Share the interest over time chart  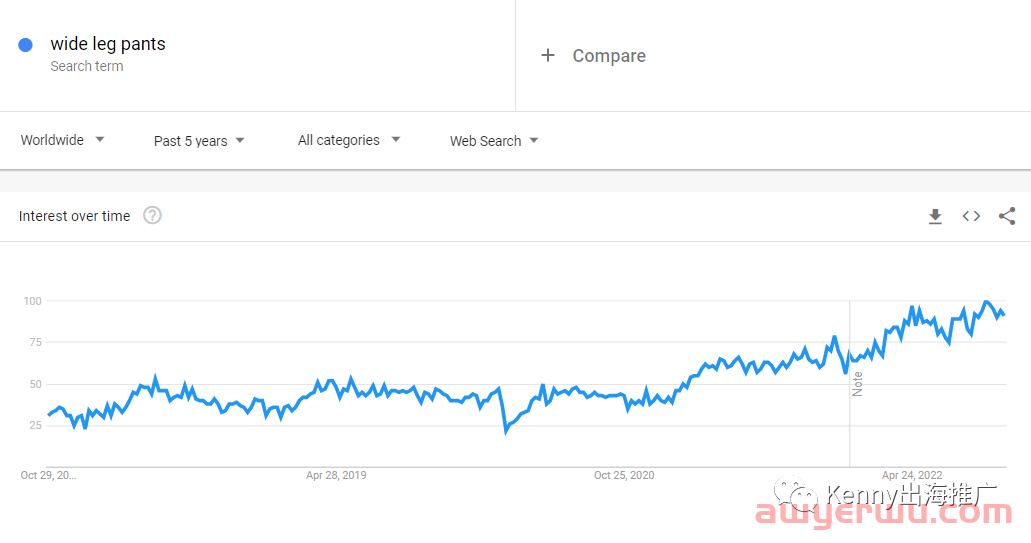tap(1007, 216)
